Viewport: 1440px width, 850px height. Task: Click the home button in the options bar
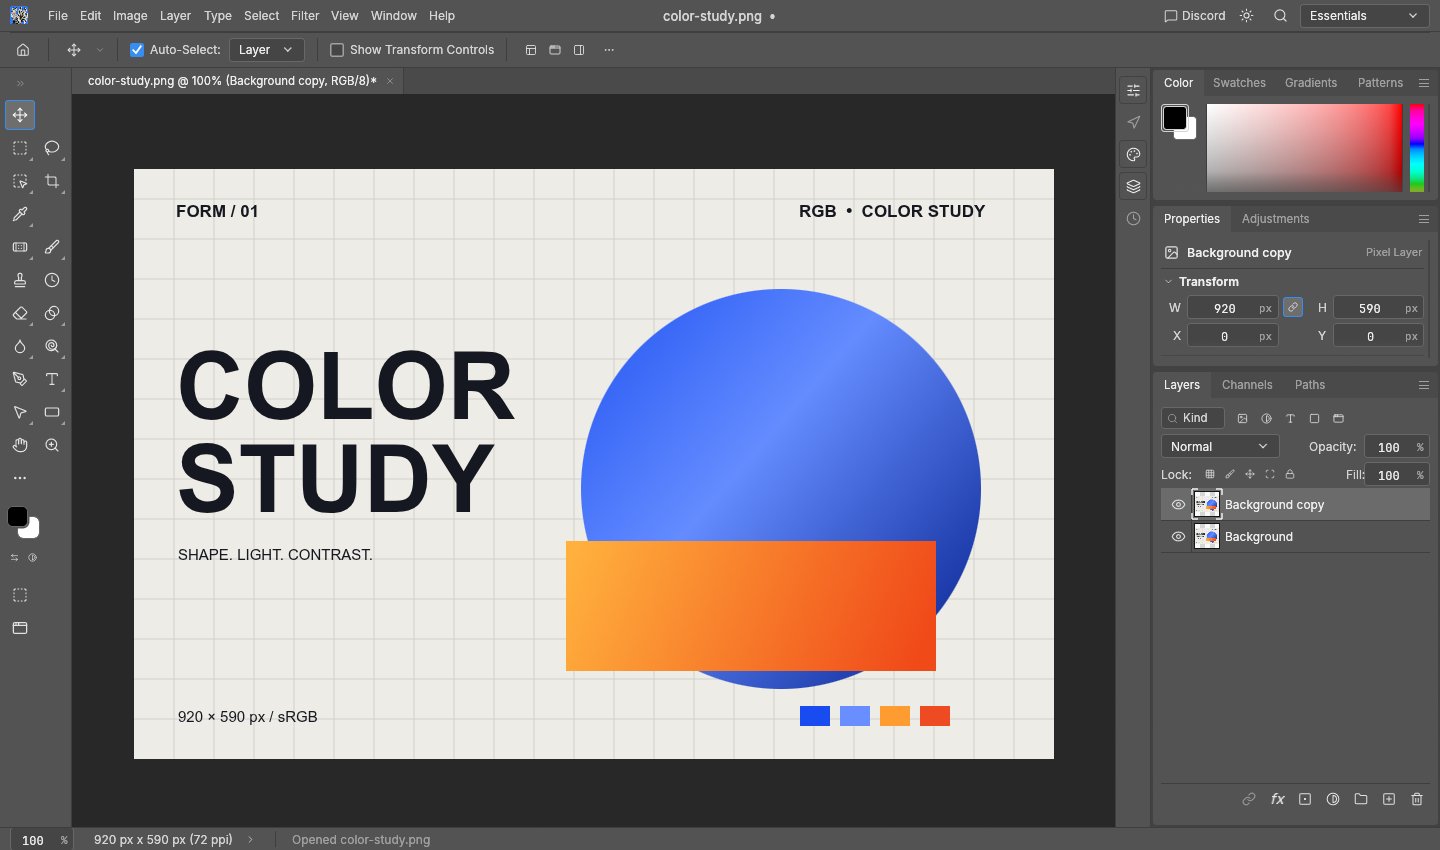(x=23, y=50)
